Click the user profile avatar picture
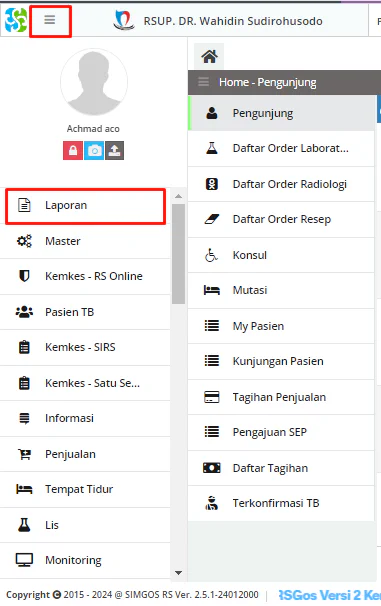The image size is (381, 606). click(x=94, y=82)
